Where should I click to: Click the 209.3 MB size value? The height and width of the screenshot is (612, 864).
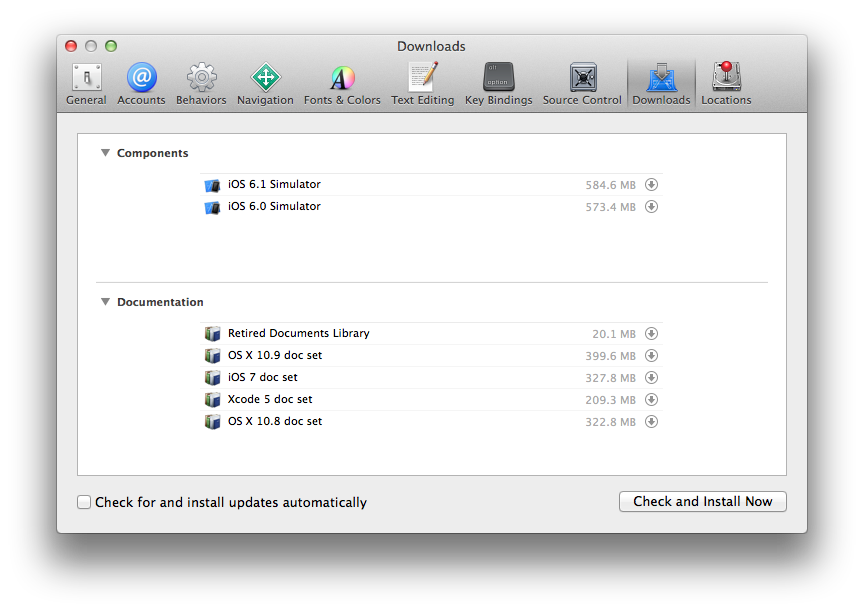(x=611, y=400)
